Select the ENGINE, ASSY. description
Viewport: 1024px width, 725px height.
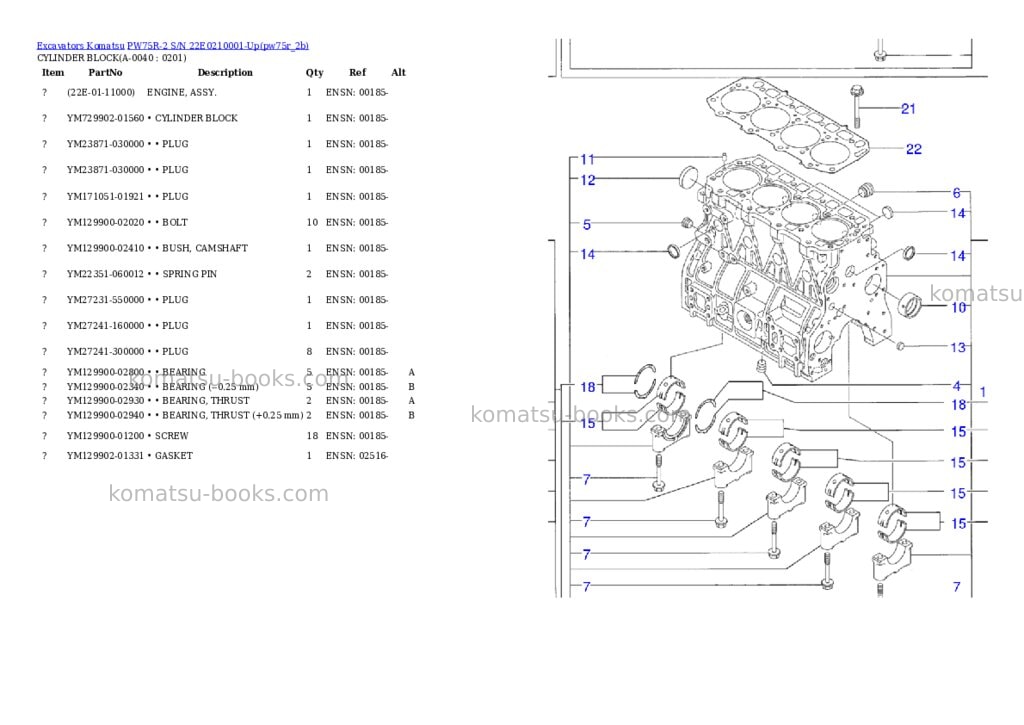182,93
